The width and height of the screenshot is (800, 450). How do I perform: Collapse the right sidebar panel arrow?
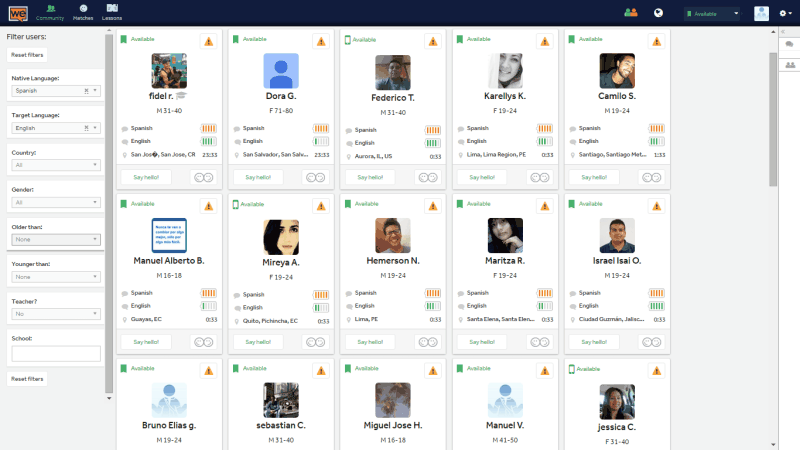tap(783, 32)
